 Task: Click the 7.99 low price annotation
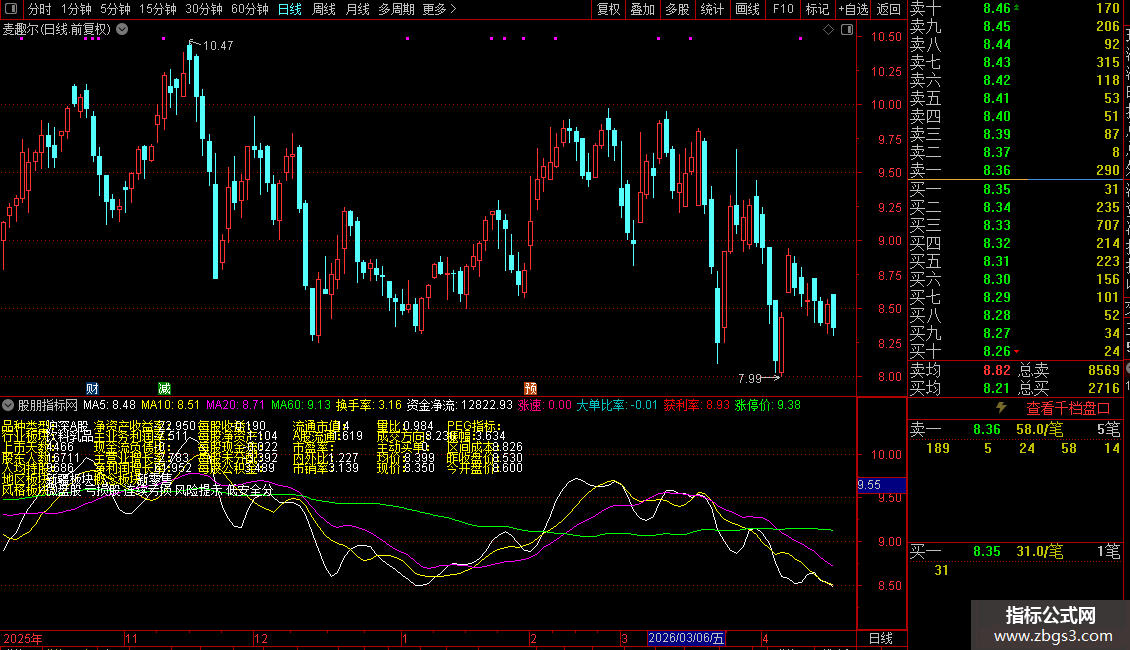click(749, 378)
